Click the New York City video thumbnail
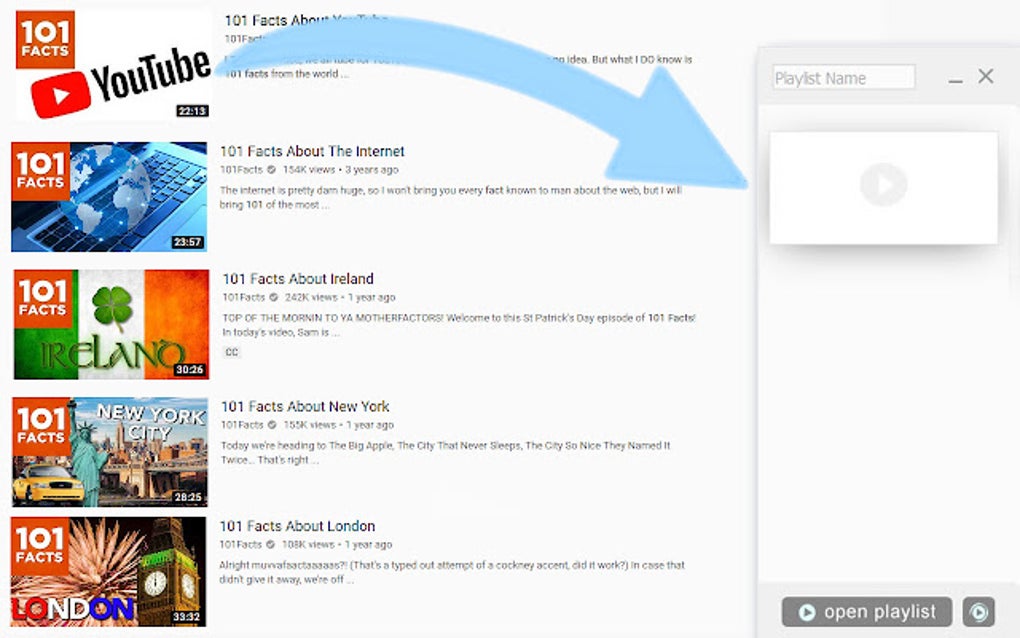 (108, 452)
